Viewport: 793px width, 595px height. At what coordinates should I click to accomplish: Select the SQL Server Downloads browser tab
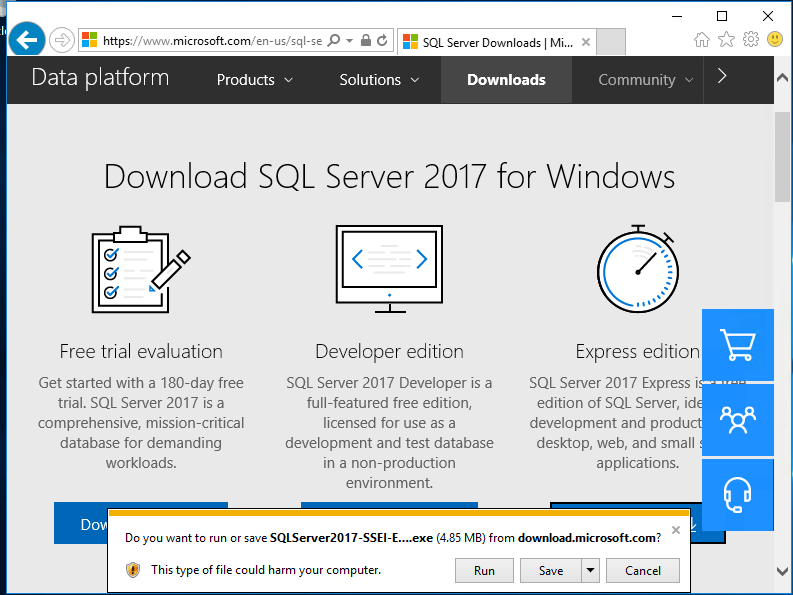(497, 42)
